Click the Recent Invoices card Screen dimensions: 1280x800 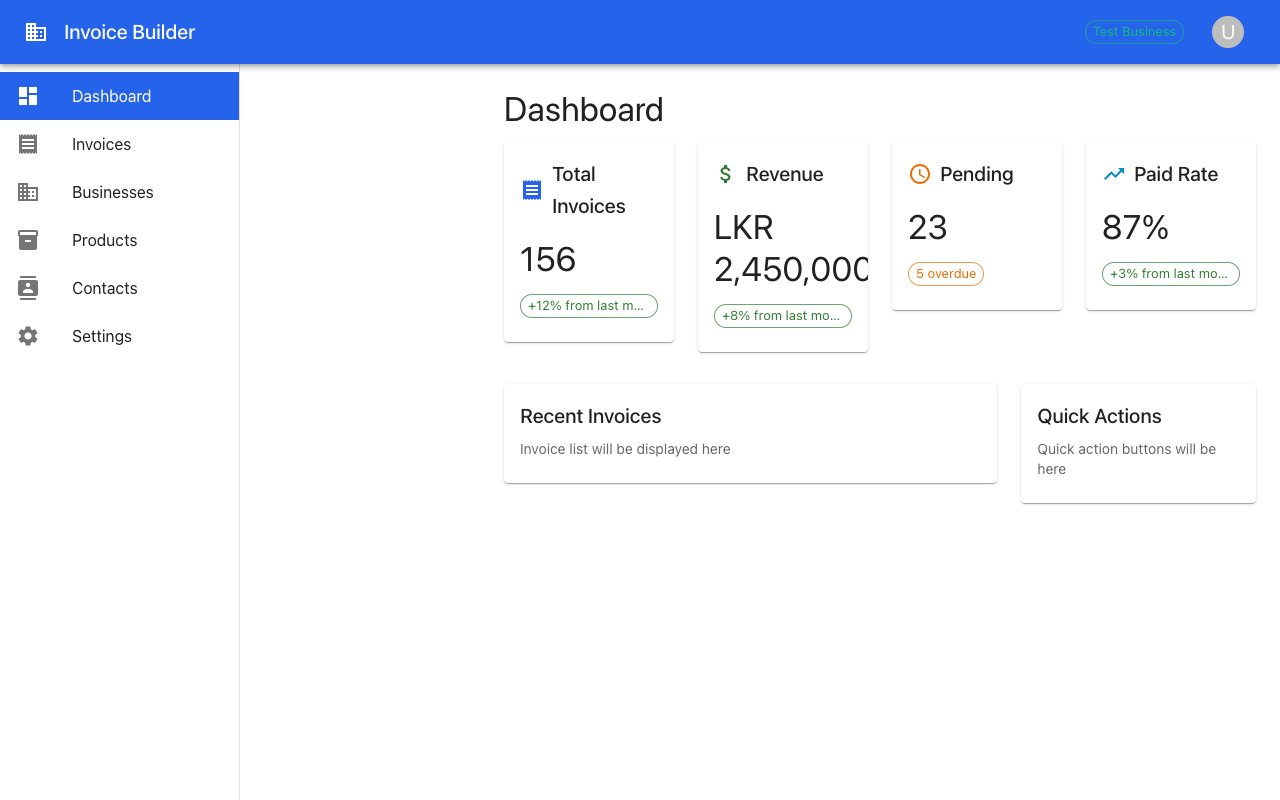(x=750, y=432)
